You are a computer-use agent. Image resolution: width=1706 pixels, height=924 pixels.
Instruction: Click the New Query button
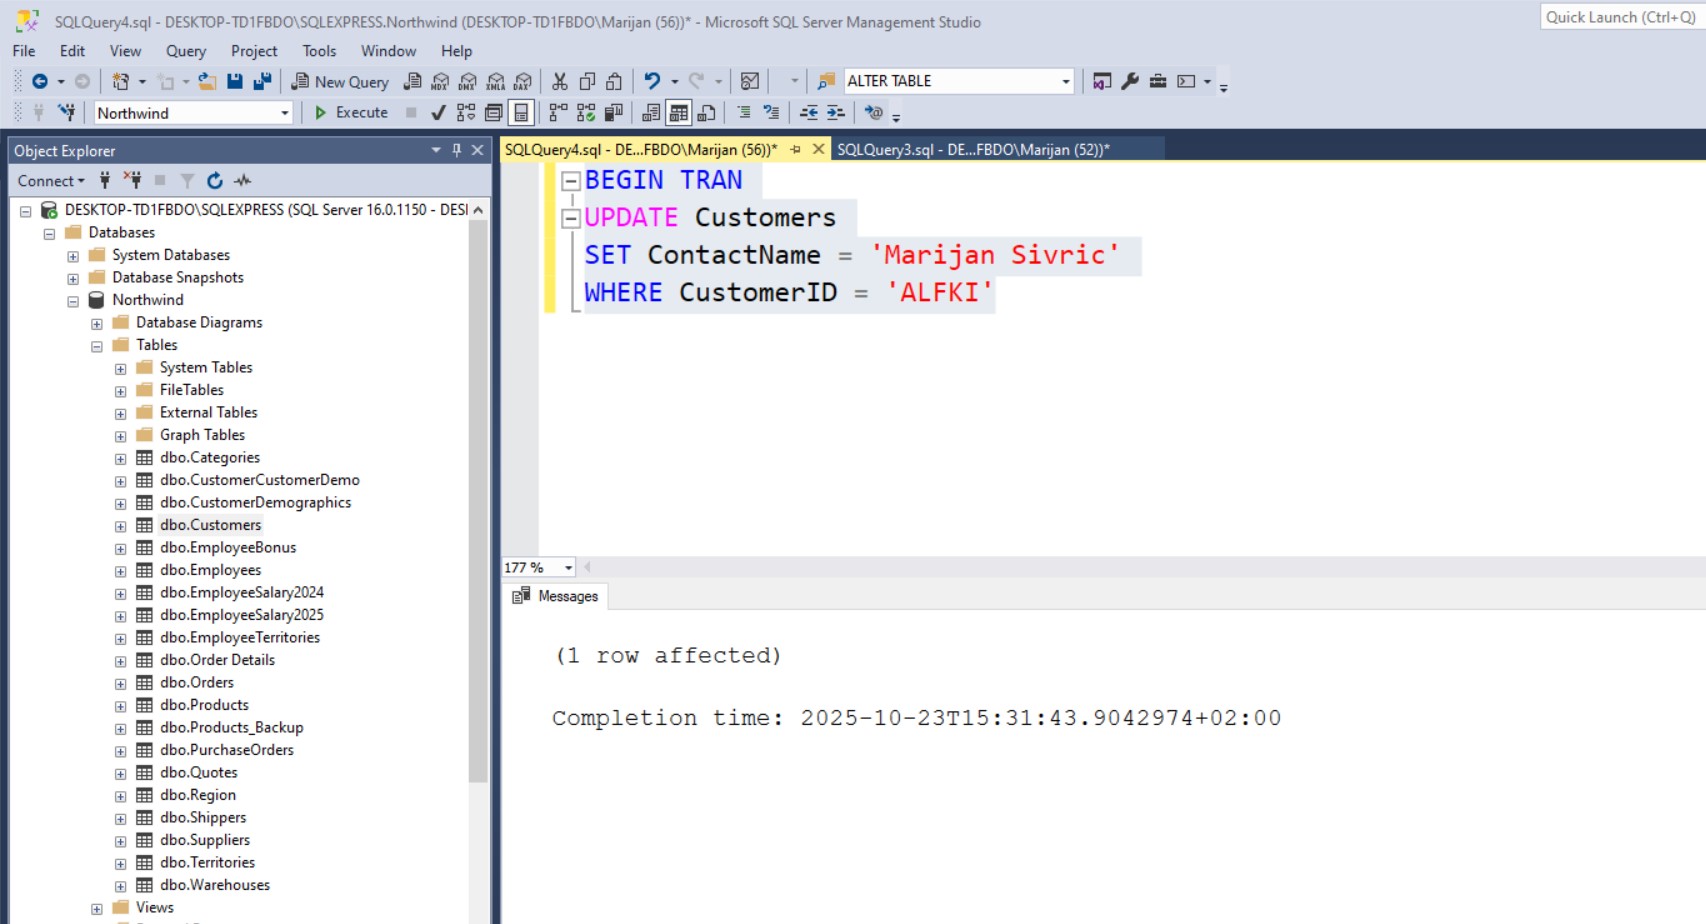[340, 82]
